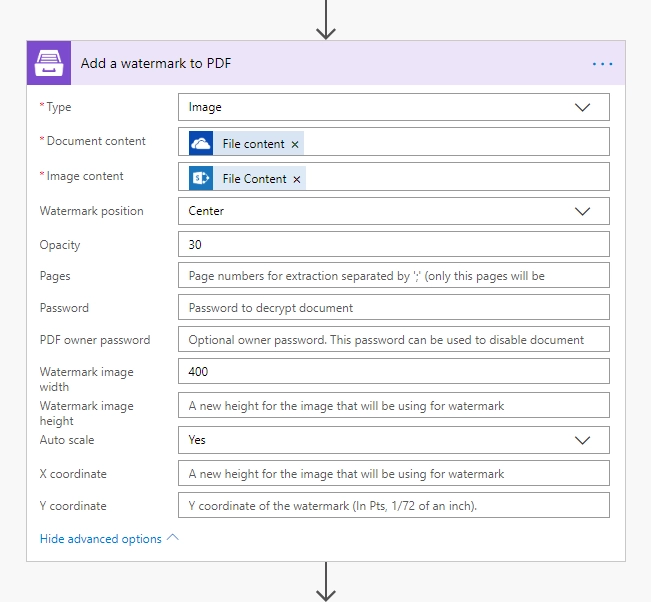The image size is (651, 602).
Task: Click the Pages input field
Action: 394,275
